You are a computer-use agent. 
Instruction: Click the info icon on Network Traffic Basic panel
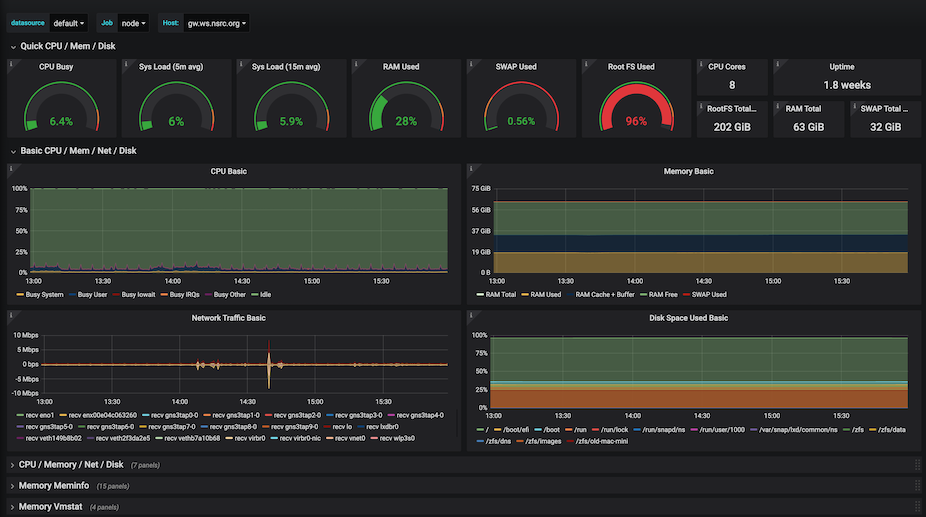(x=11, y=314)
